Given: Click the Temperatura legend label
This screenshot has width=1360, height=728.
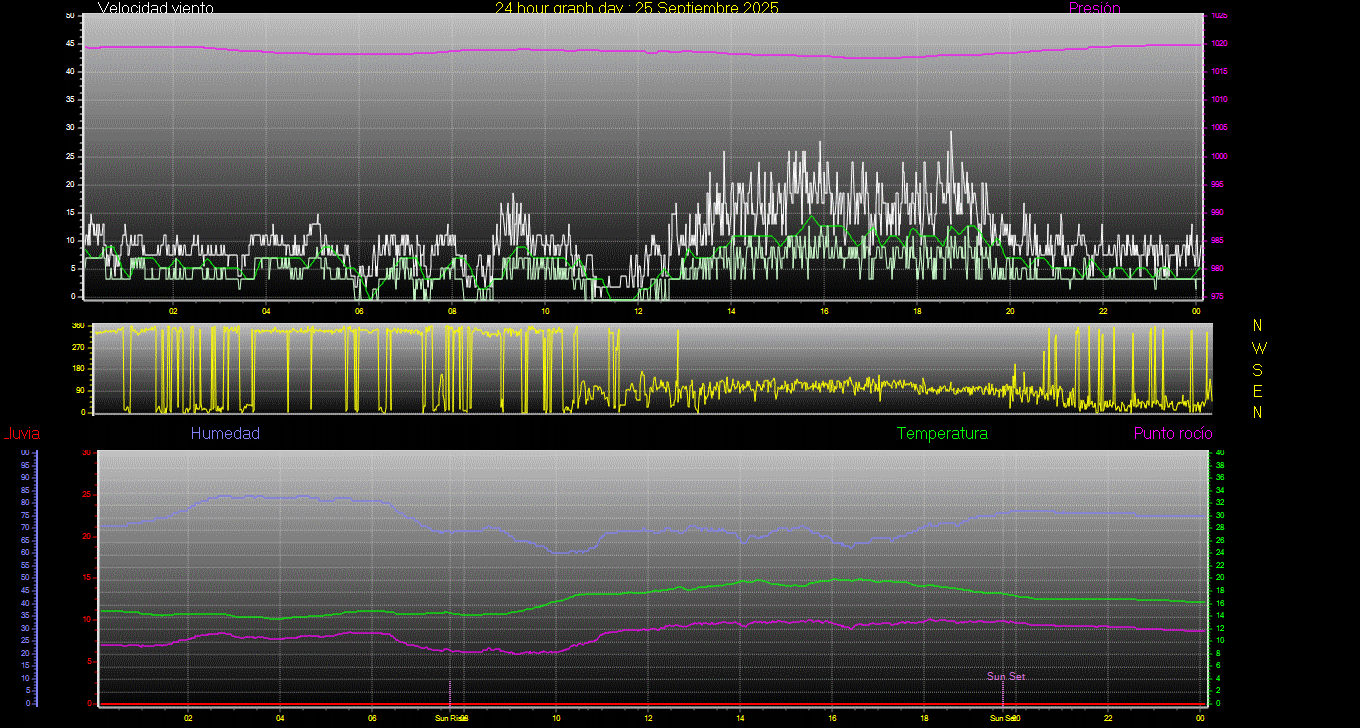Looking at the screenshot, I should 942,434.
